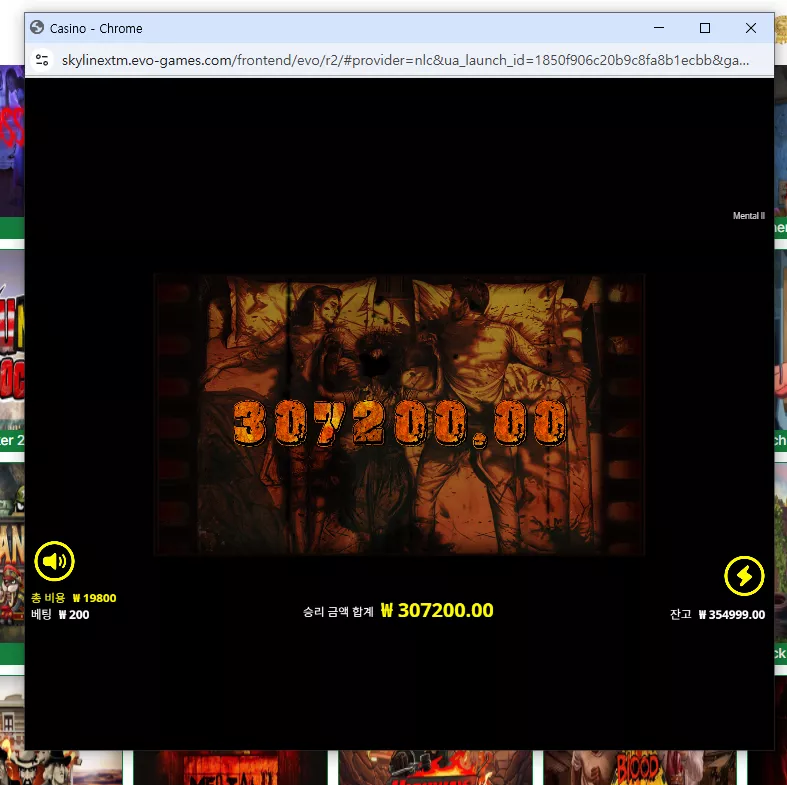The width and height of the screenshot is (787, 785).
Task: Click the Casino - Chrome window title
Action: tap(96, 28)
